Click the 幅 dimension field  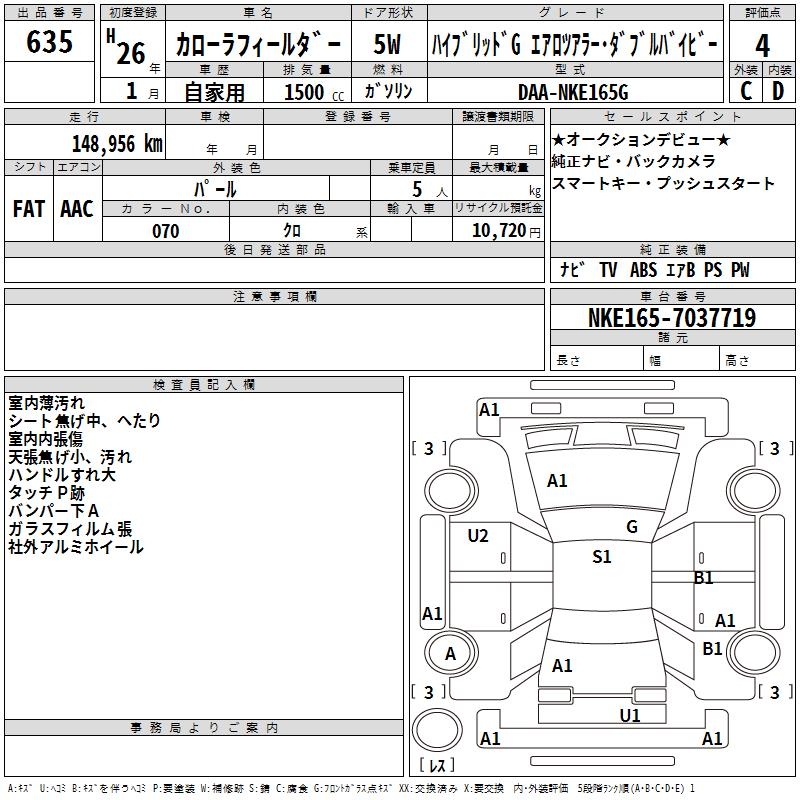coord(682,360)
